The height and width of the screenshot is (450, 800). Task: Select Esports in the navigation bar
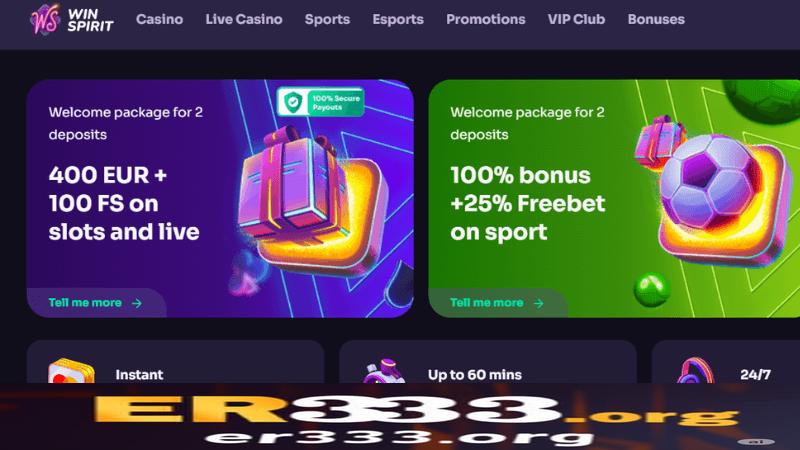pyautogui.click(x=398, y=19)
